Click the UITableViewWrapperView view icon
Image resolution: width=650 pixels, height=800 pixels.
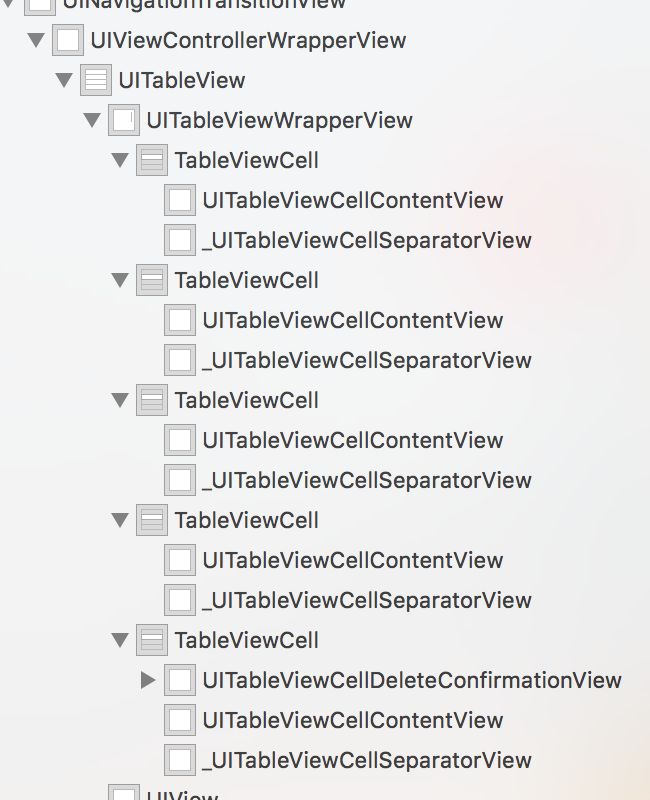click(x=124, y=120)
